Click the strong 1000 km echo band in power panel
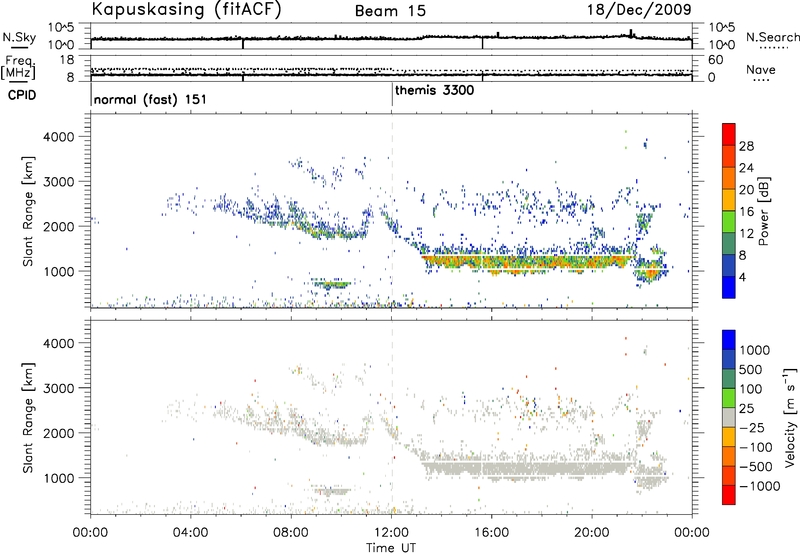 (x=528, y=263)
